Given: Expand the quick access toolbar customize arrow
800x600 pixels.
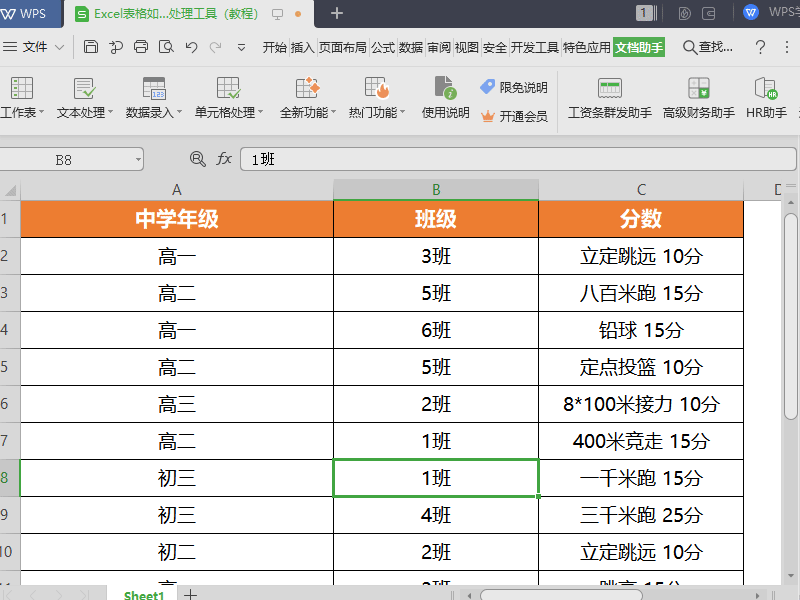Looking at the screenshot, I should point(241,48).
